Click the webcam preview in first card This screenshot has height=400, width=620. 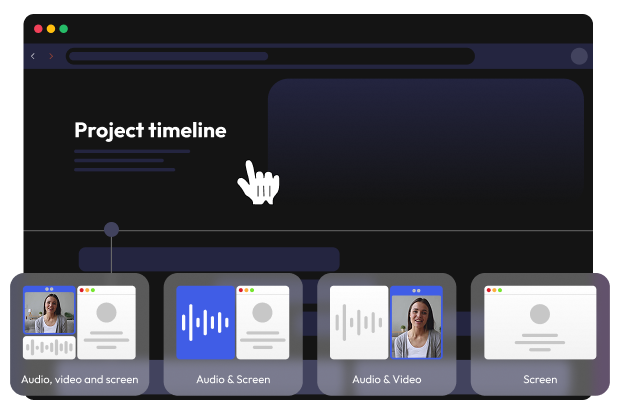[49, 312]
